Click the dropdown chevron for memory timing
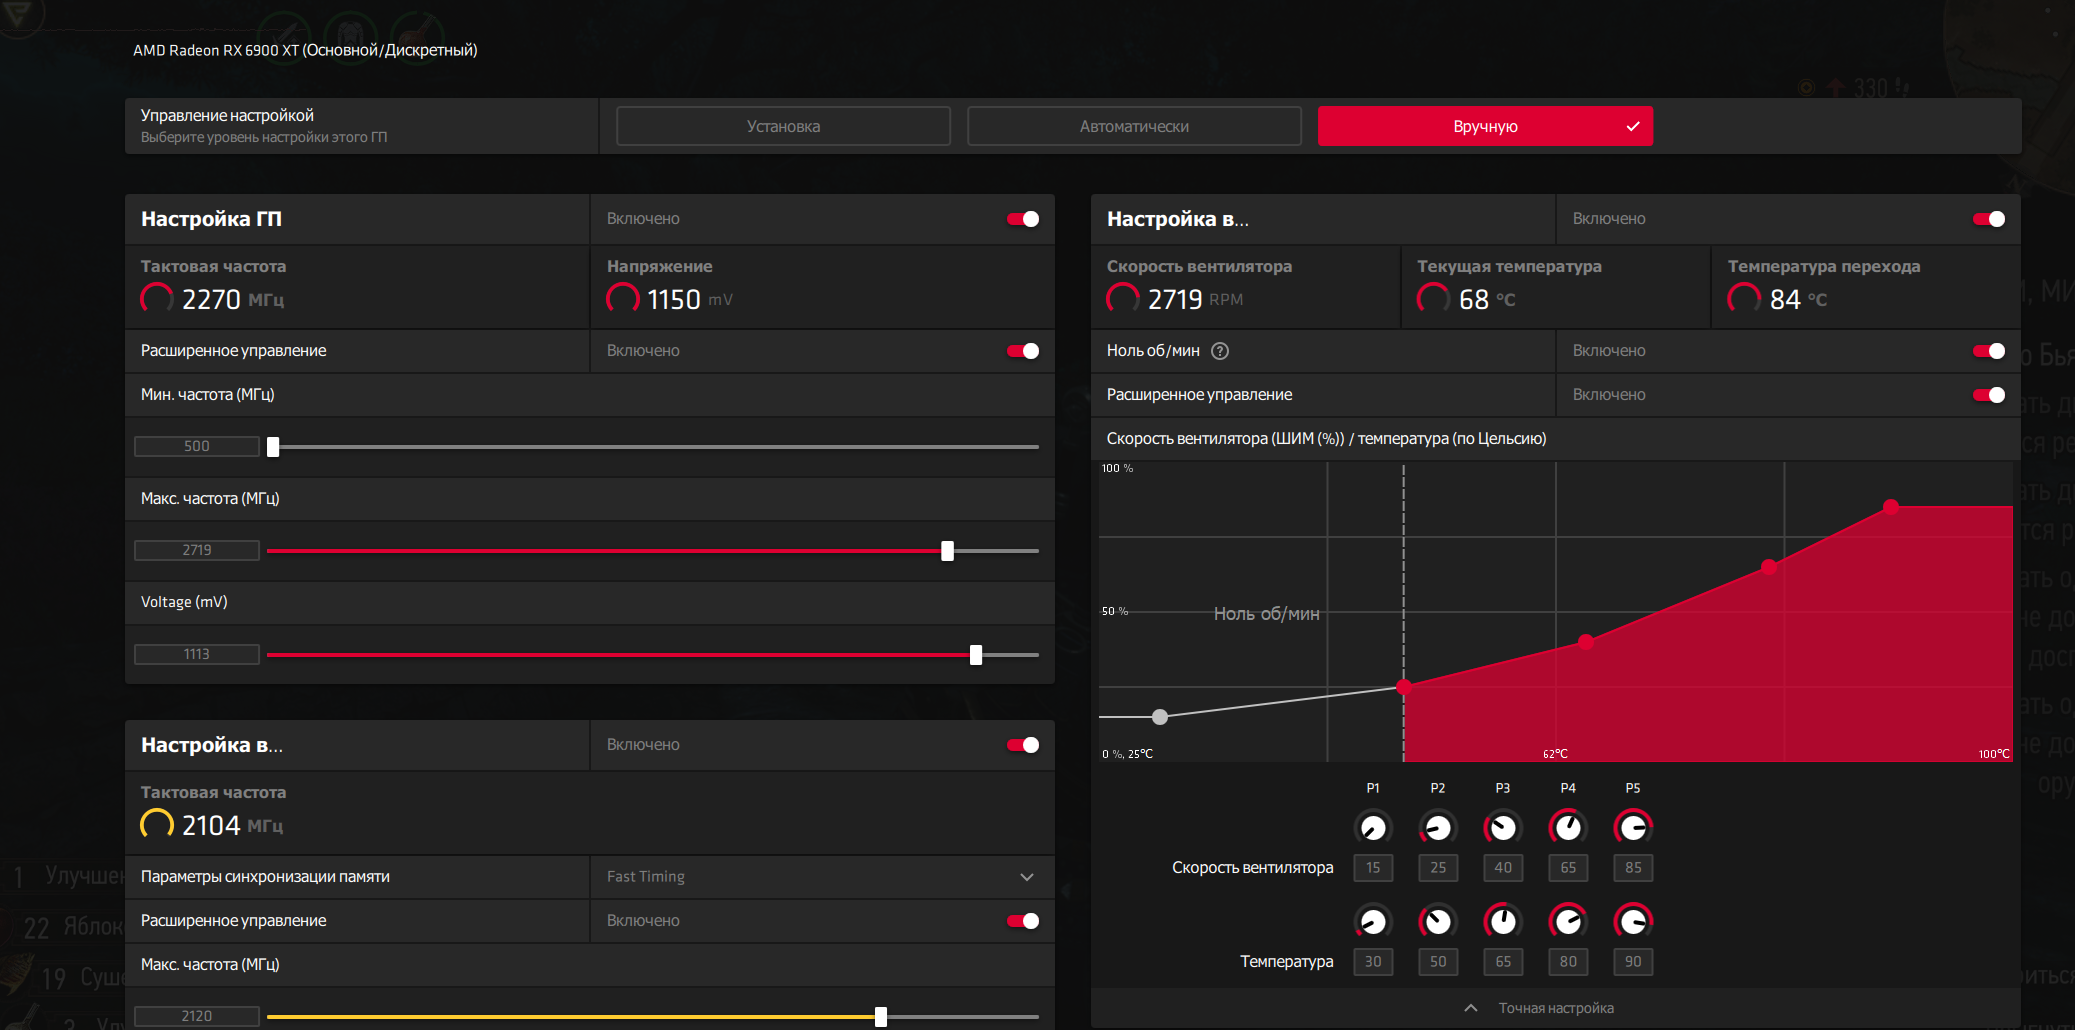This screenshot has width=2075, height=1030. click(x=1027, y=877)
